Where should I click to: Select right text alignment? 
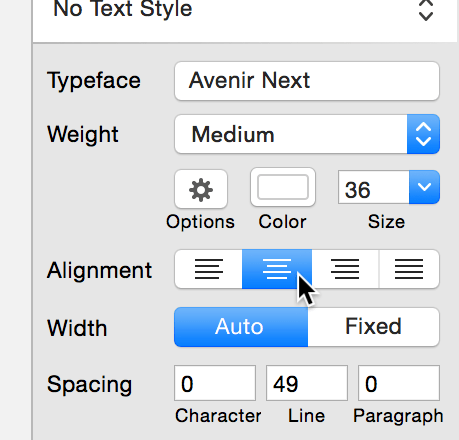click(345, 269)
